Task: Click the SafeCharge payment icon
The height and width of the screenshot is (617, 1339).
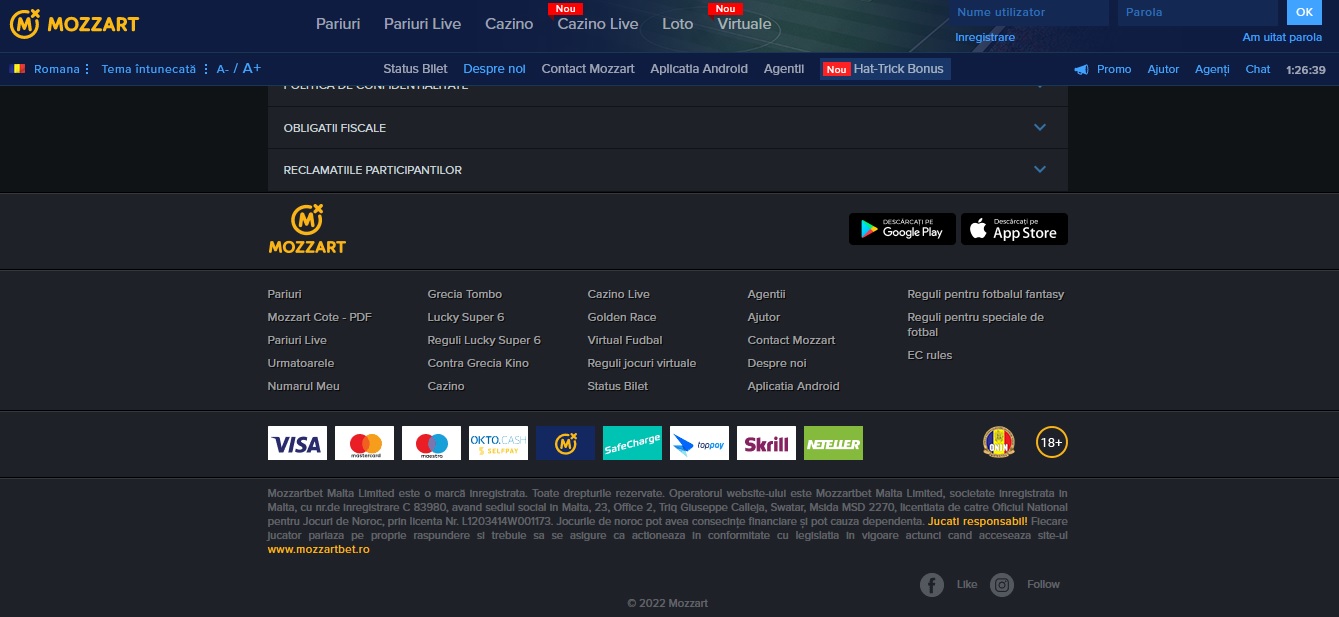Action: (x=632, y=443)
